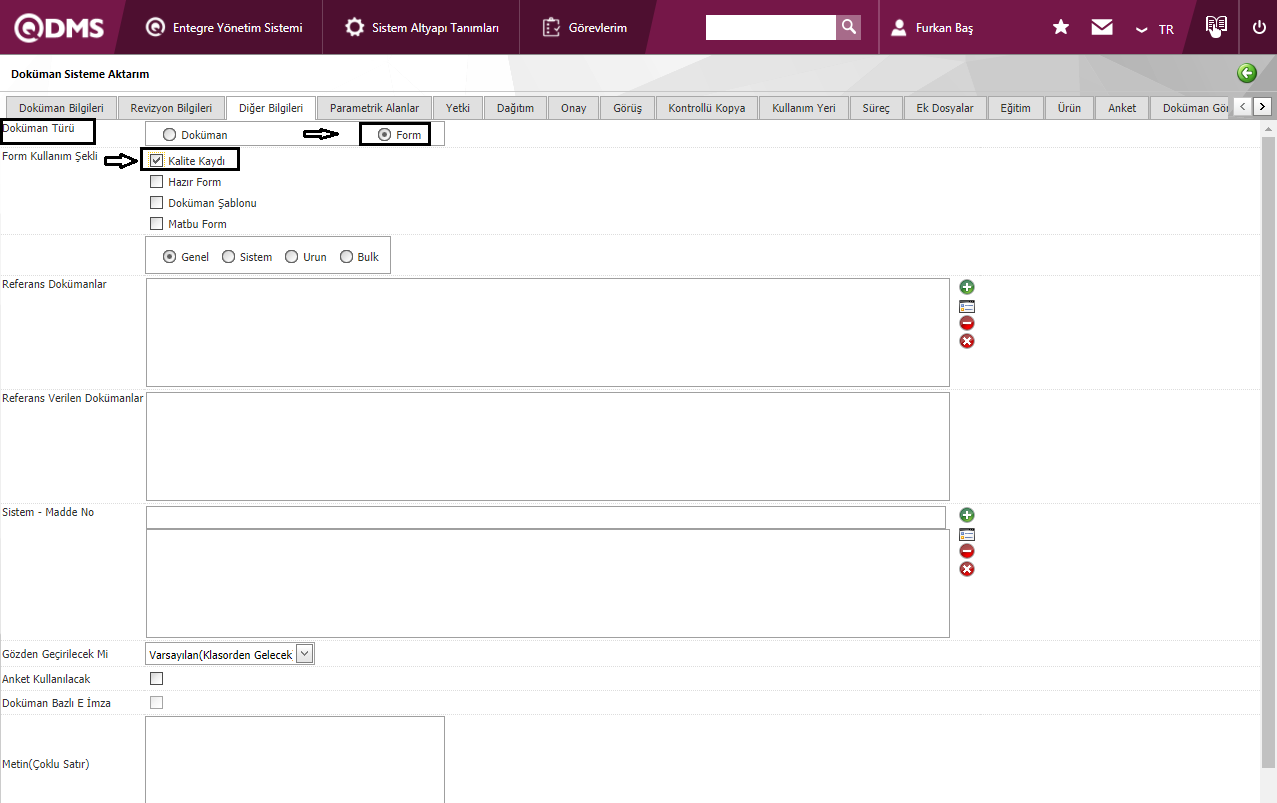Check the Matbu Form checkbox
This screenshot has width=1277, height=803.
[x=156, y=224]
